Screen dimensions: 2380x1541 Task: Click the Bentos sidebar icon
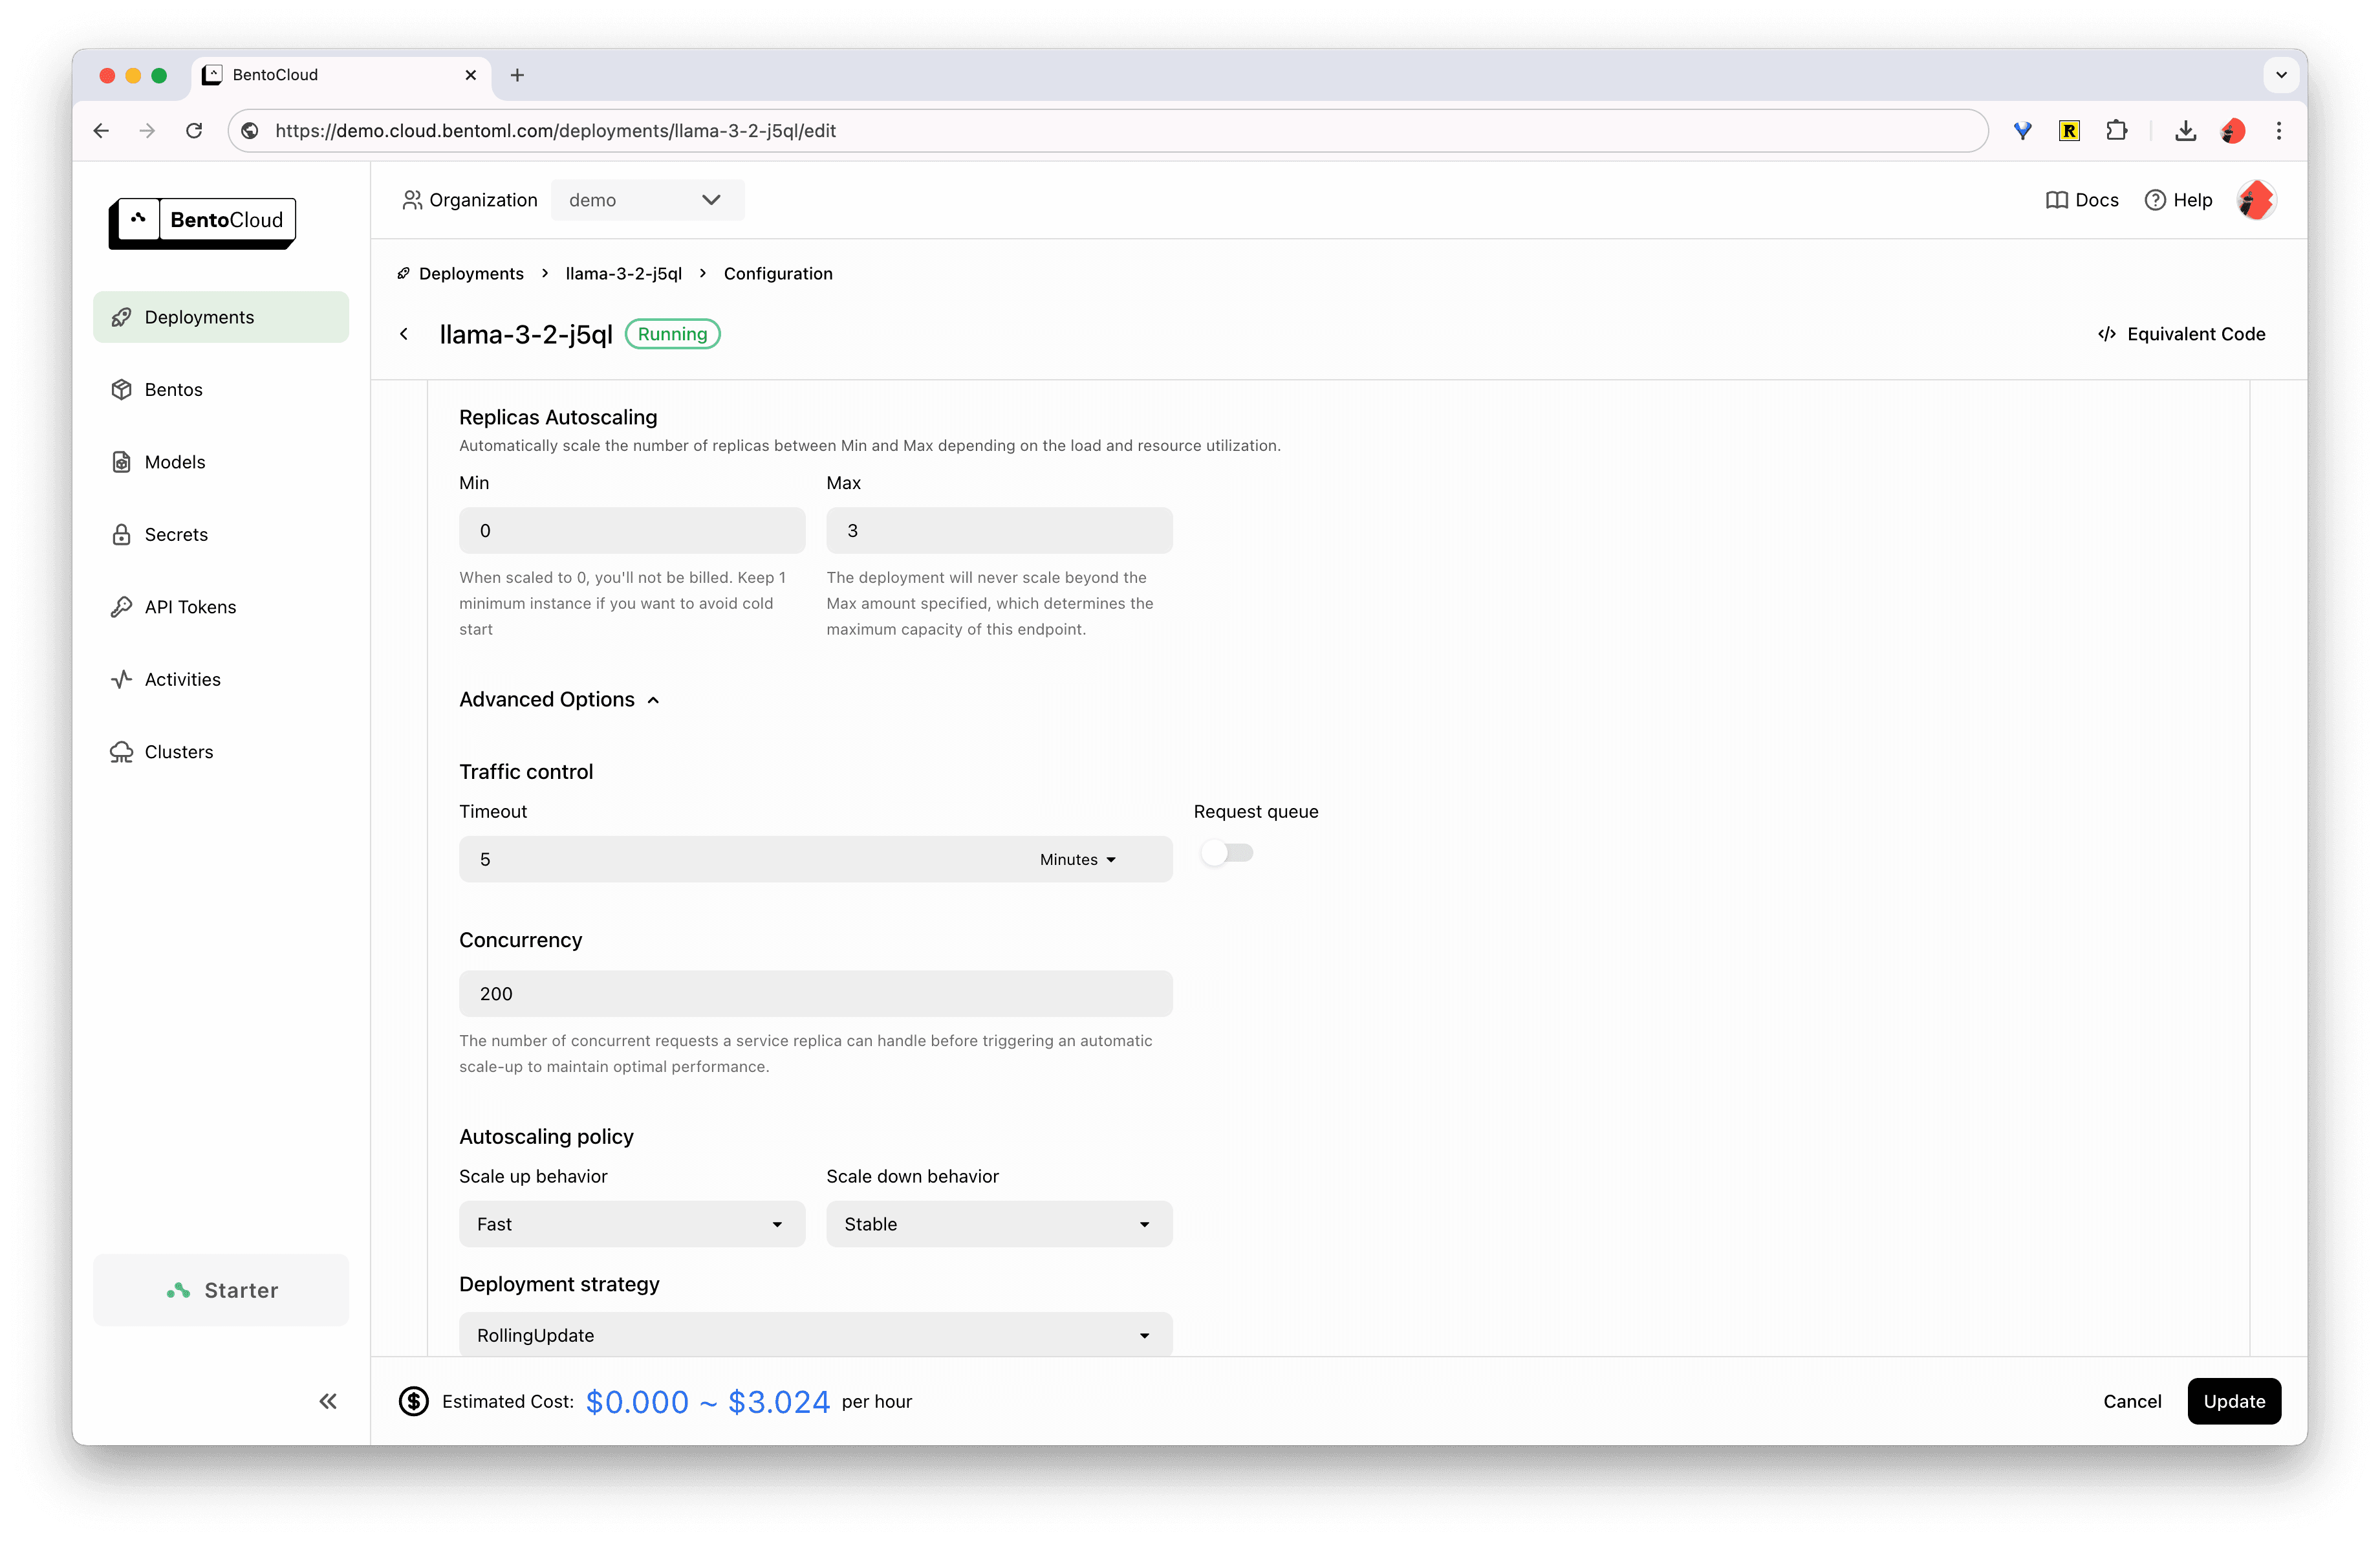(122, 389)
